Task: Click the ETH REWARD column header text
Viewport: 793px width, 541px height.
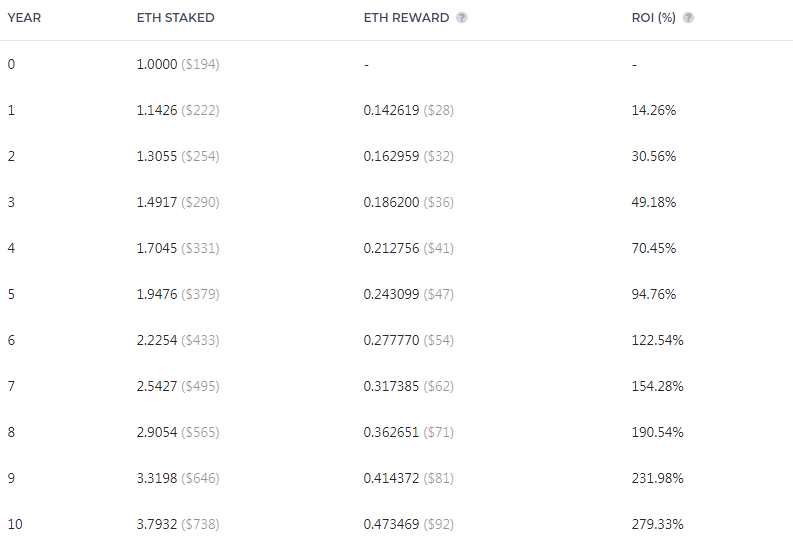Action: pos(406,18)
